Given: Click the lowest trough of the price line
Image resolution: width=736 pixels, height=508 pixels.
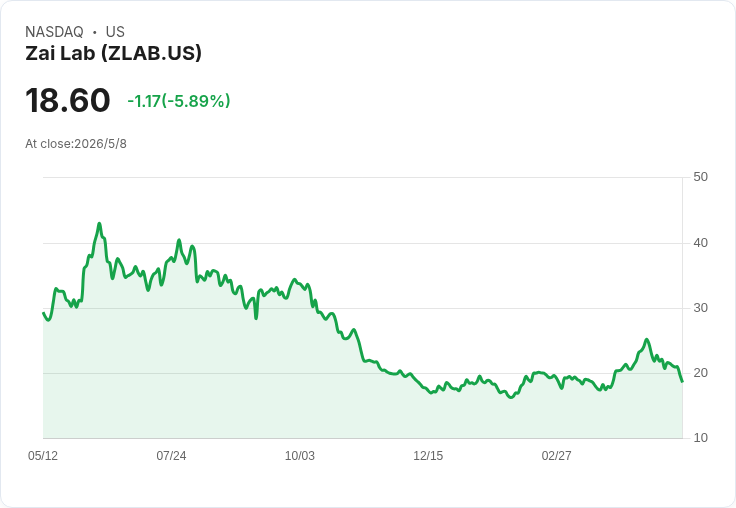Looking at the screenshot, I should (511, 397).
